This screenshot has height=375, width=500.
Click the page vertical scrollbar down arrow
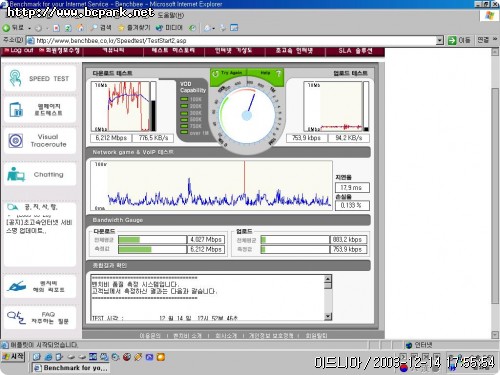point(495,334)
